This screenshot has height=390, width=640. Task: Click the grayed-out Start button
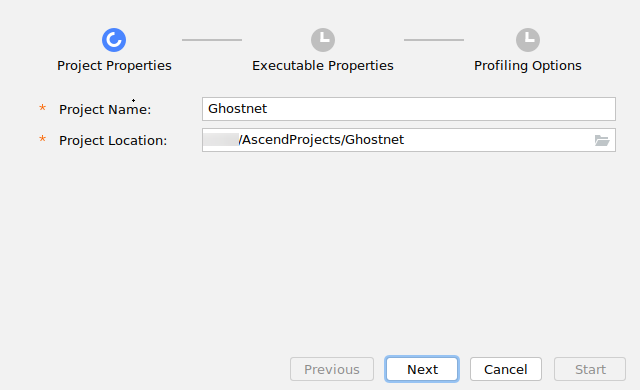(x=590, y=369)
